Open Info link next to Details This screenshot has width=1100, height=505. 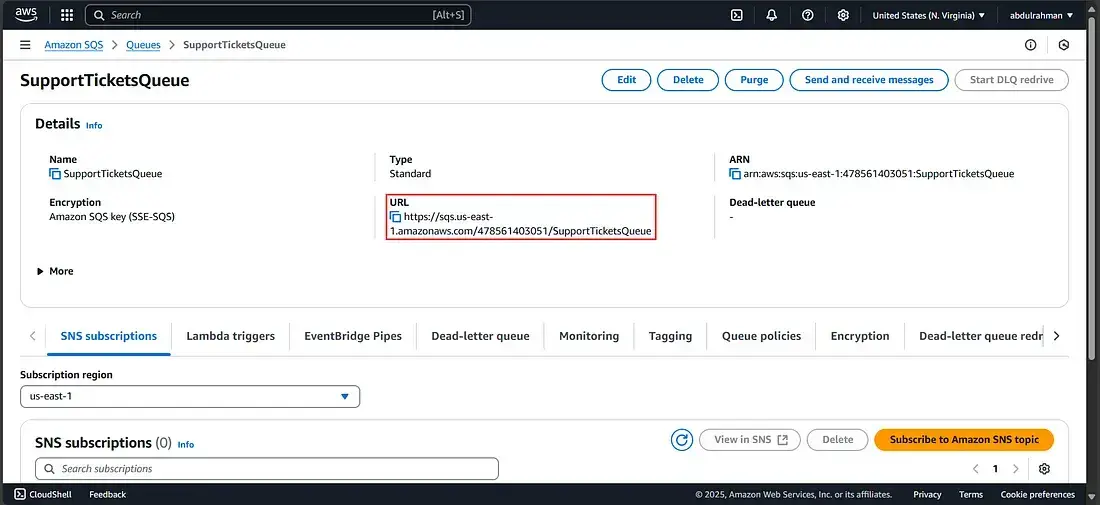pyautogui.click(x=94, y=126)
